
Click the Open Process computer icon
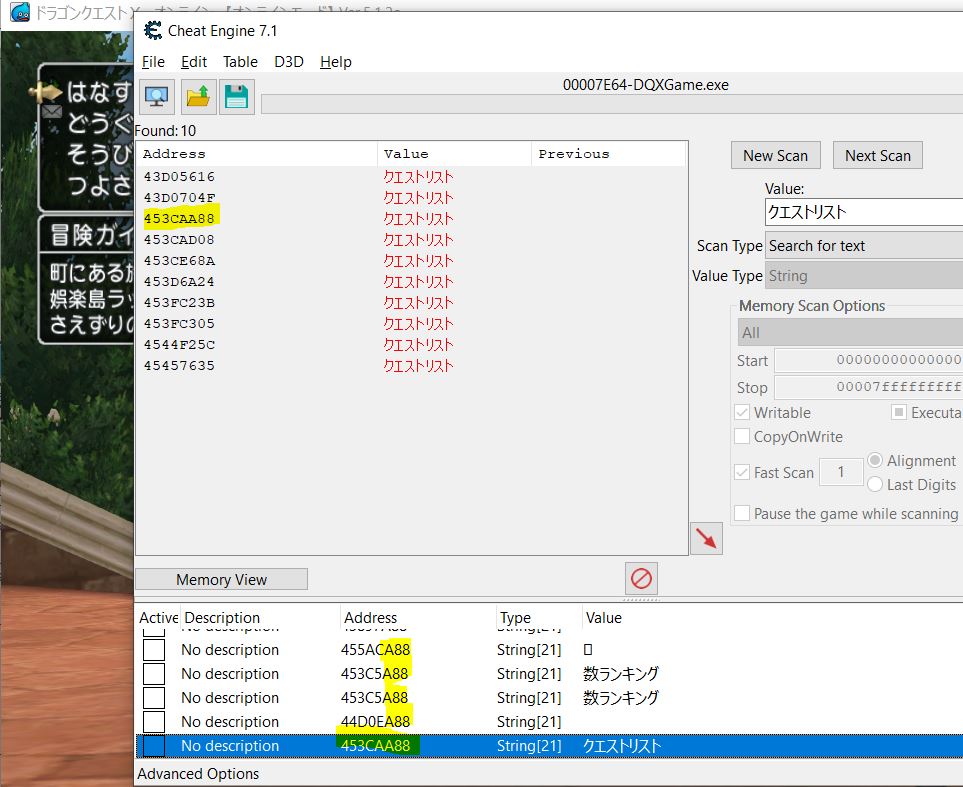(156, 96)
